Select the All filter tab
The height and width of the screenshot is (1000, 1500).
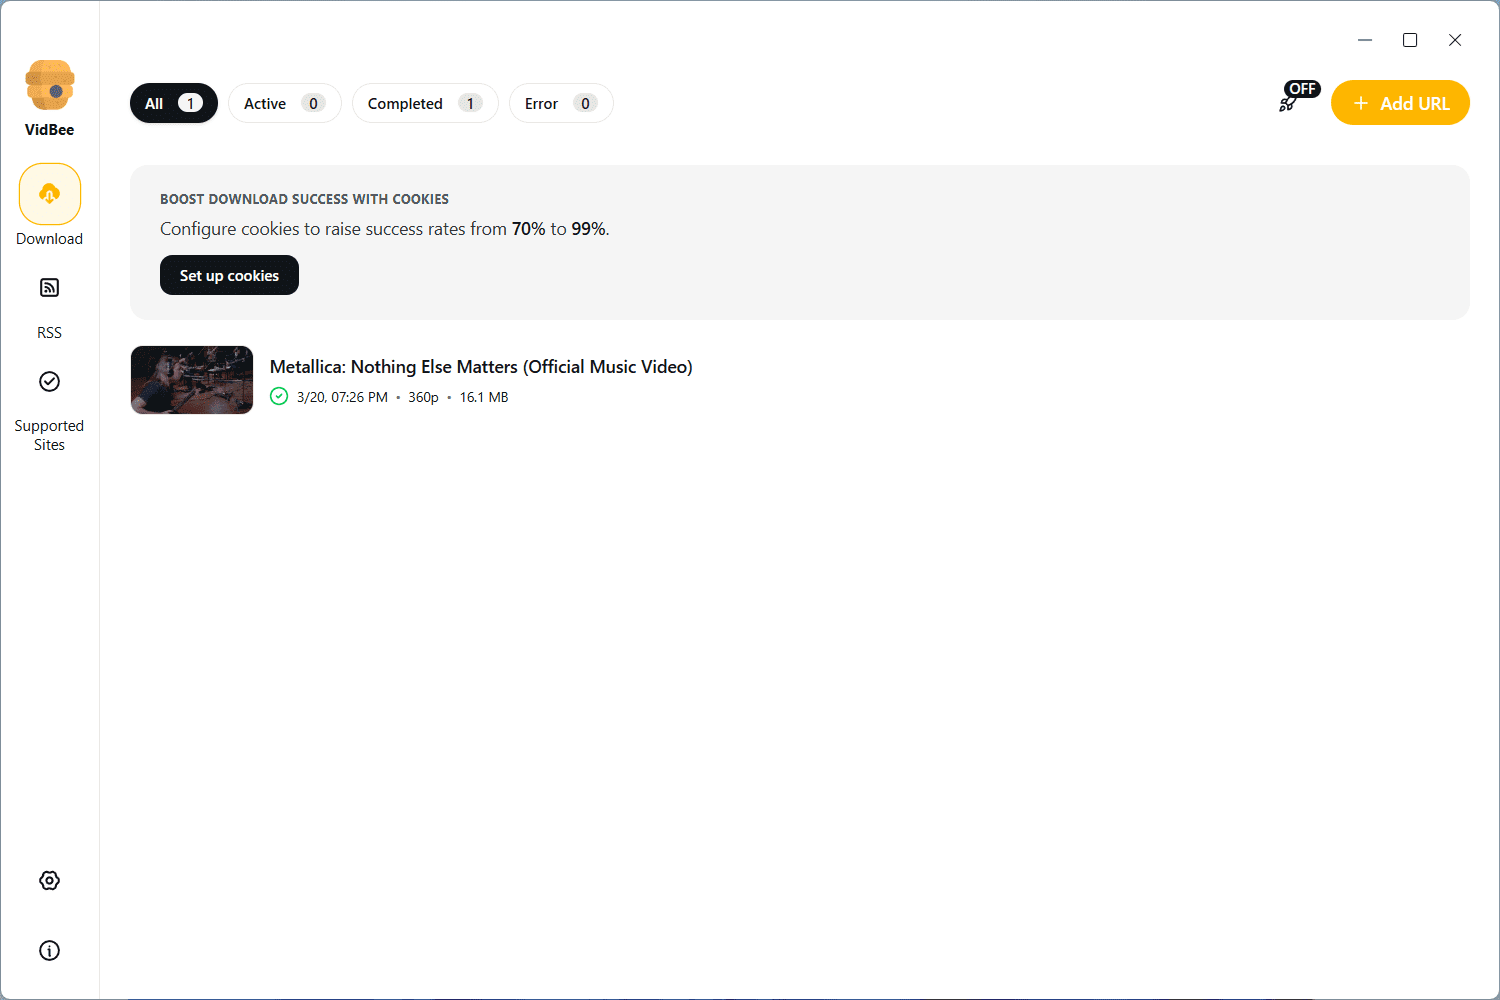[174, 103]
